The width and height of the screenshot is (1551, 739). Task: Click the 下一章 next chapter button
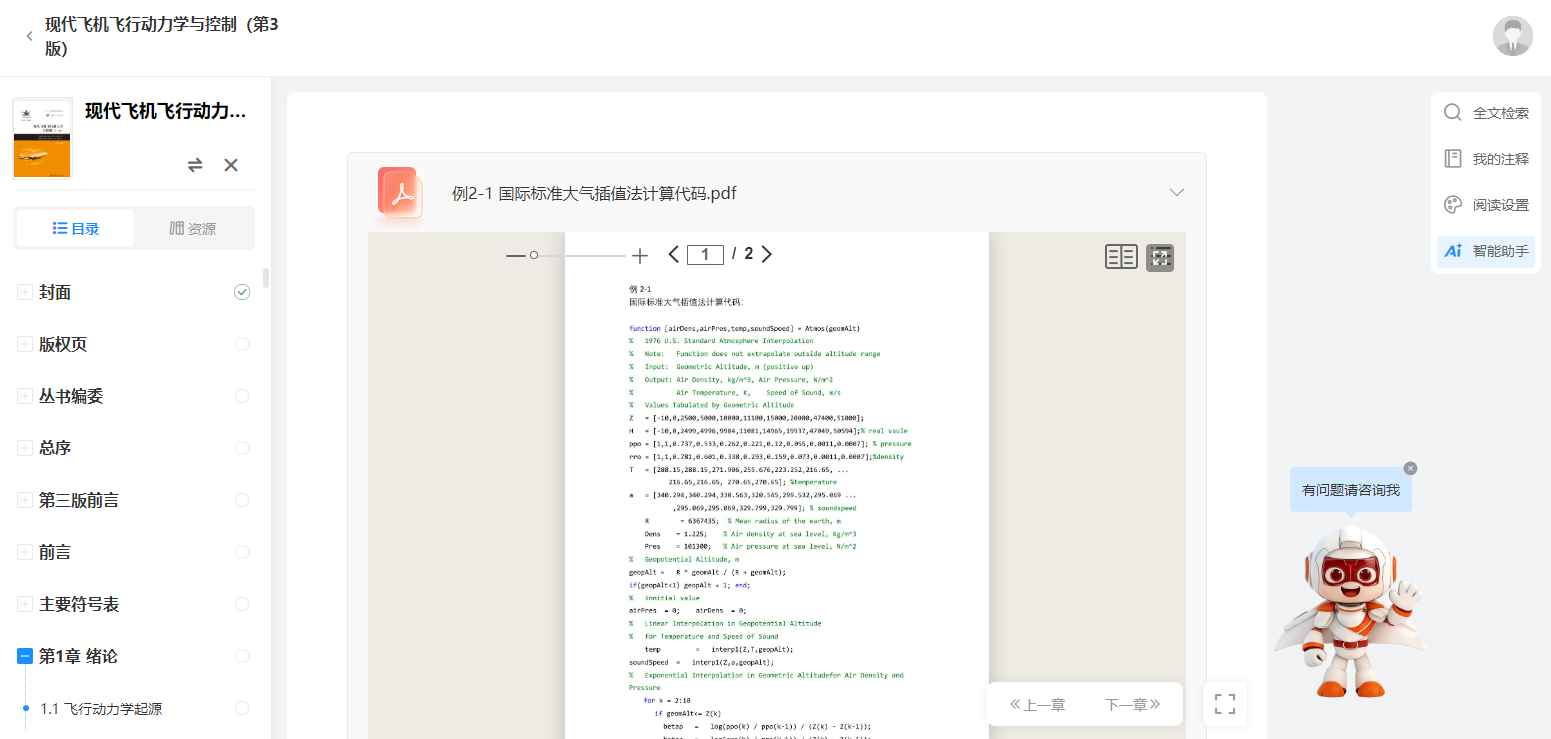1131,704
